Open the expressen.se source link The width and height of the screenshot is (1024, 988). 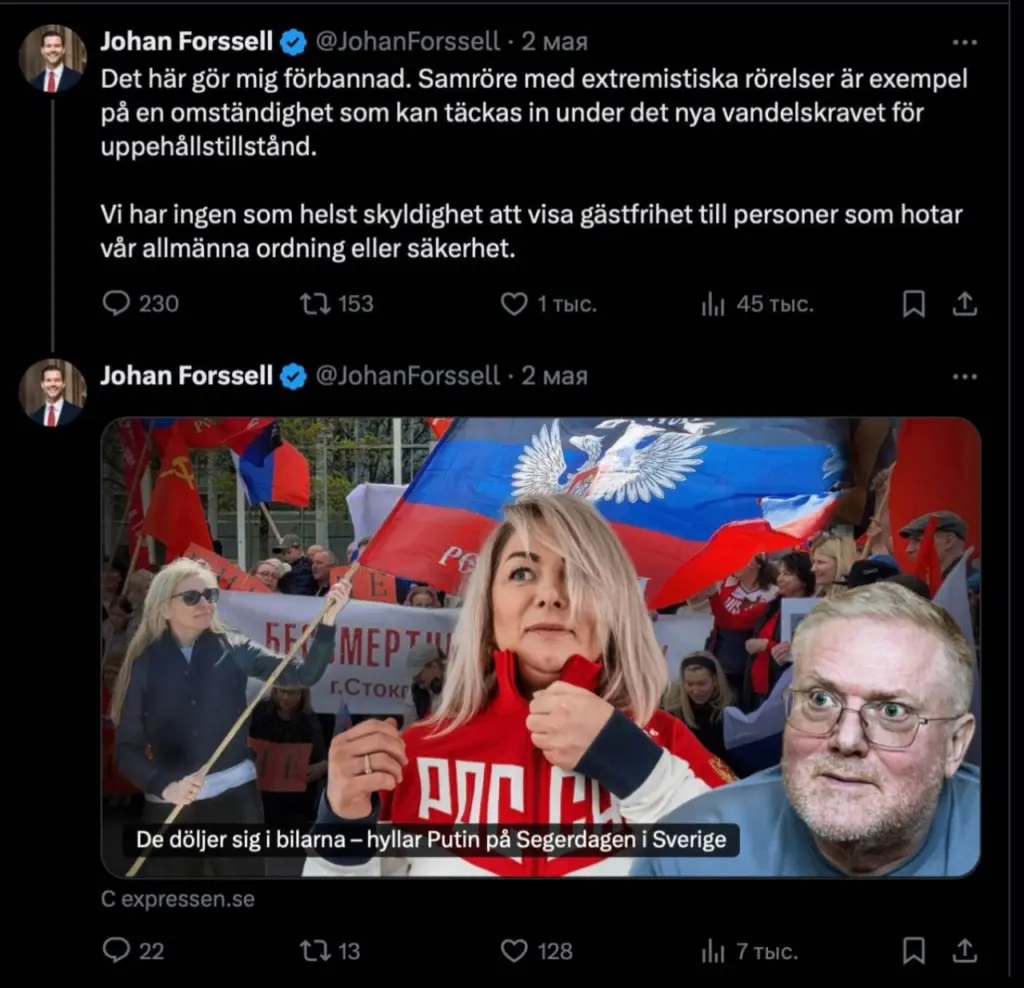point(178,899)
